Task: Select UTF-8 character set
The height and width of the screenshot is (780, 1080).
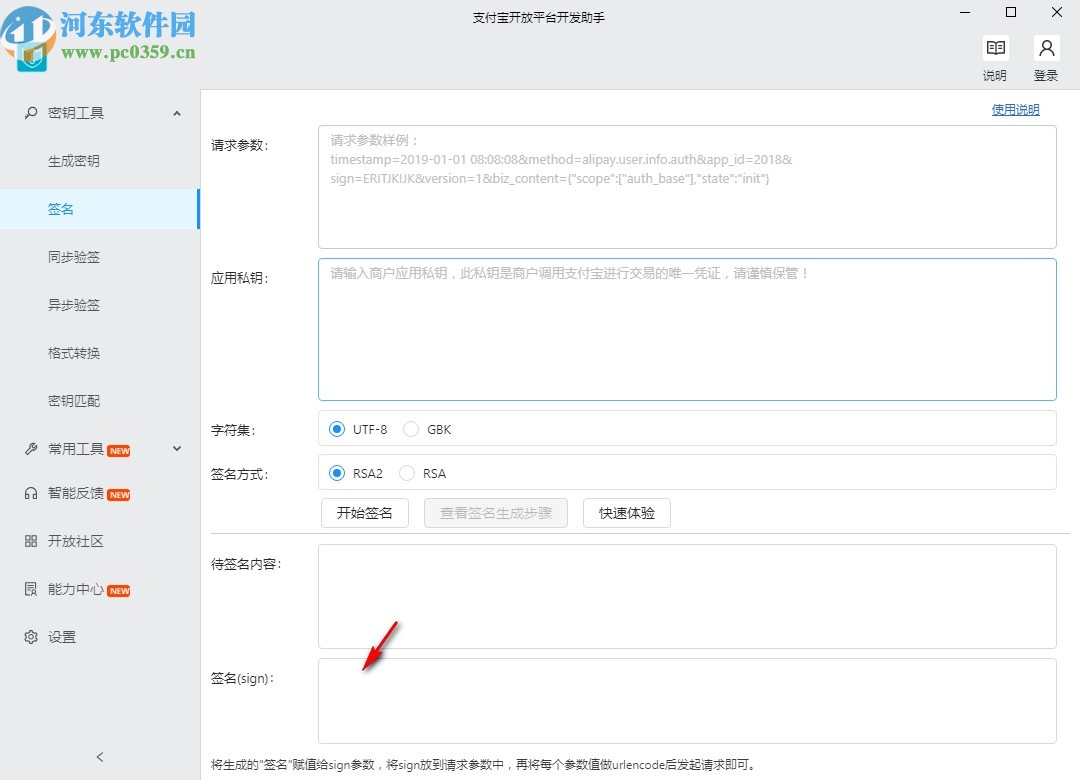Action: tap(337, 429)
